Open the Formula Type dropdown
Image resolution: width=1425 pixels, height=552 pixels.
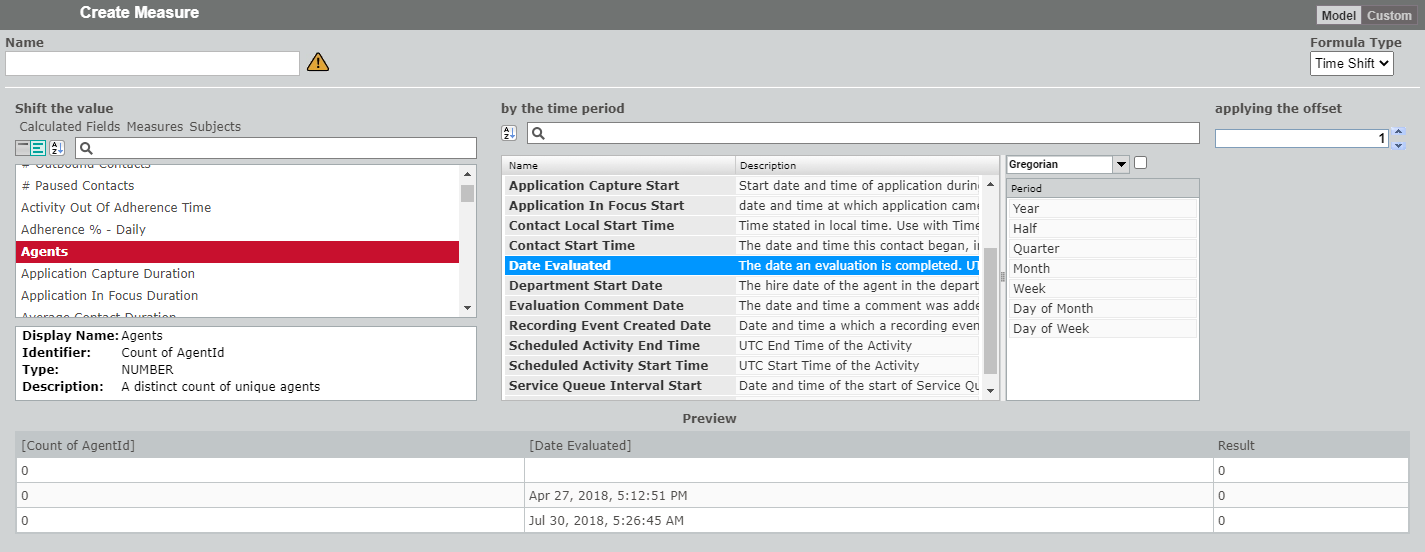tap(1351, 63)
